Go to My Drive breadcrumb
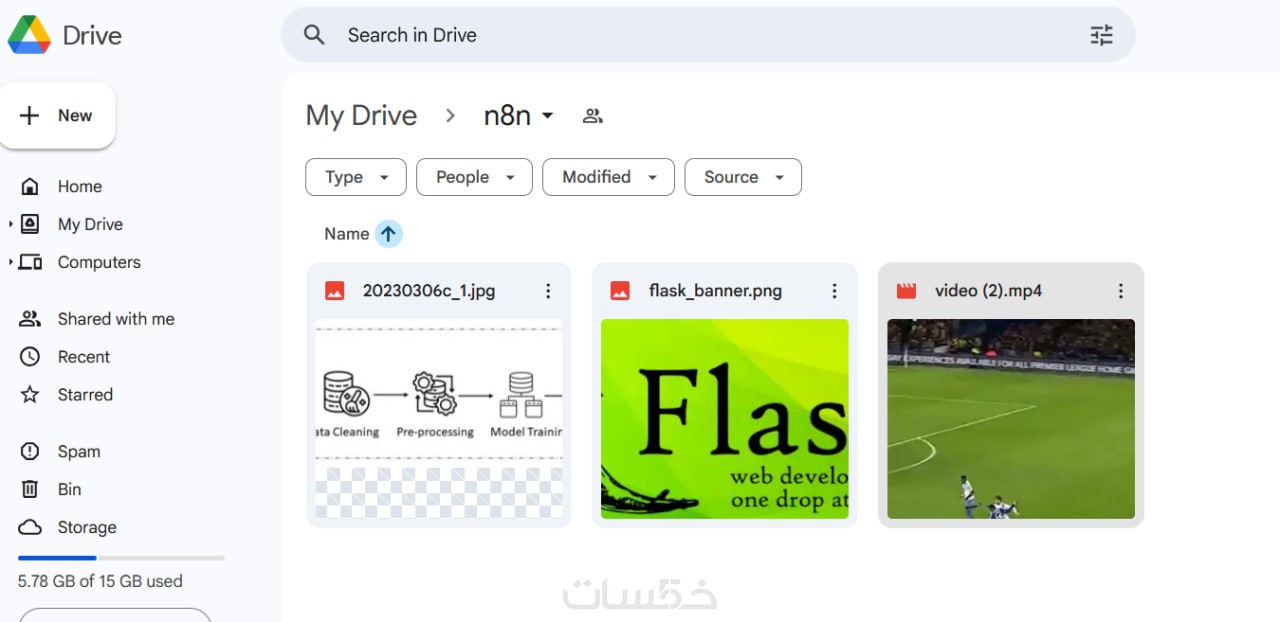 point(361,116)
